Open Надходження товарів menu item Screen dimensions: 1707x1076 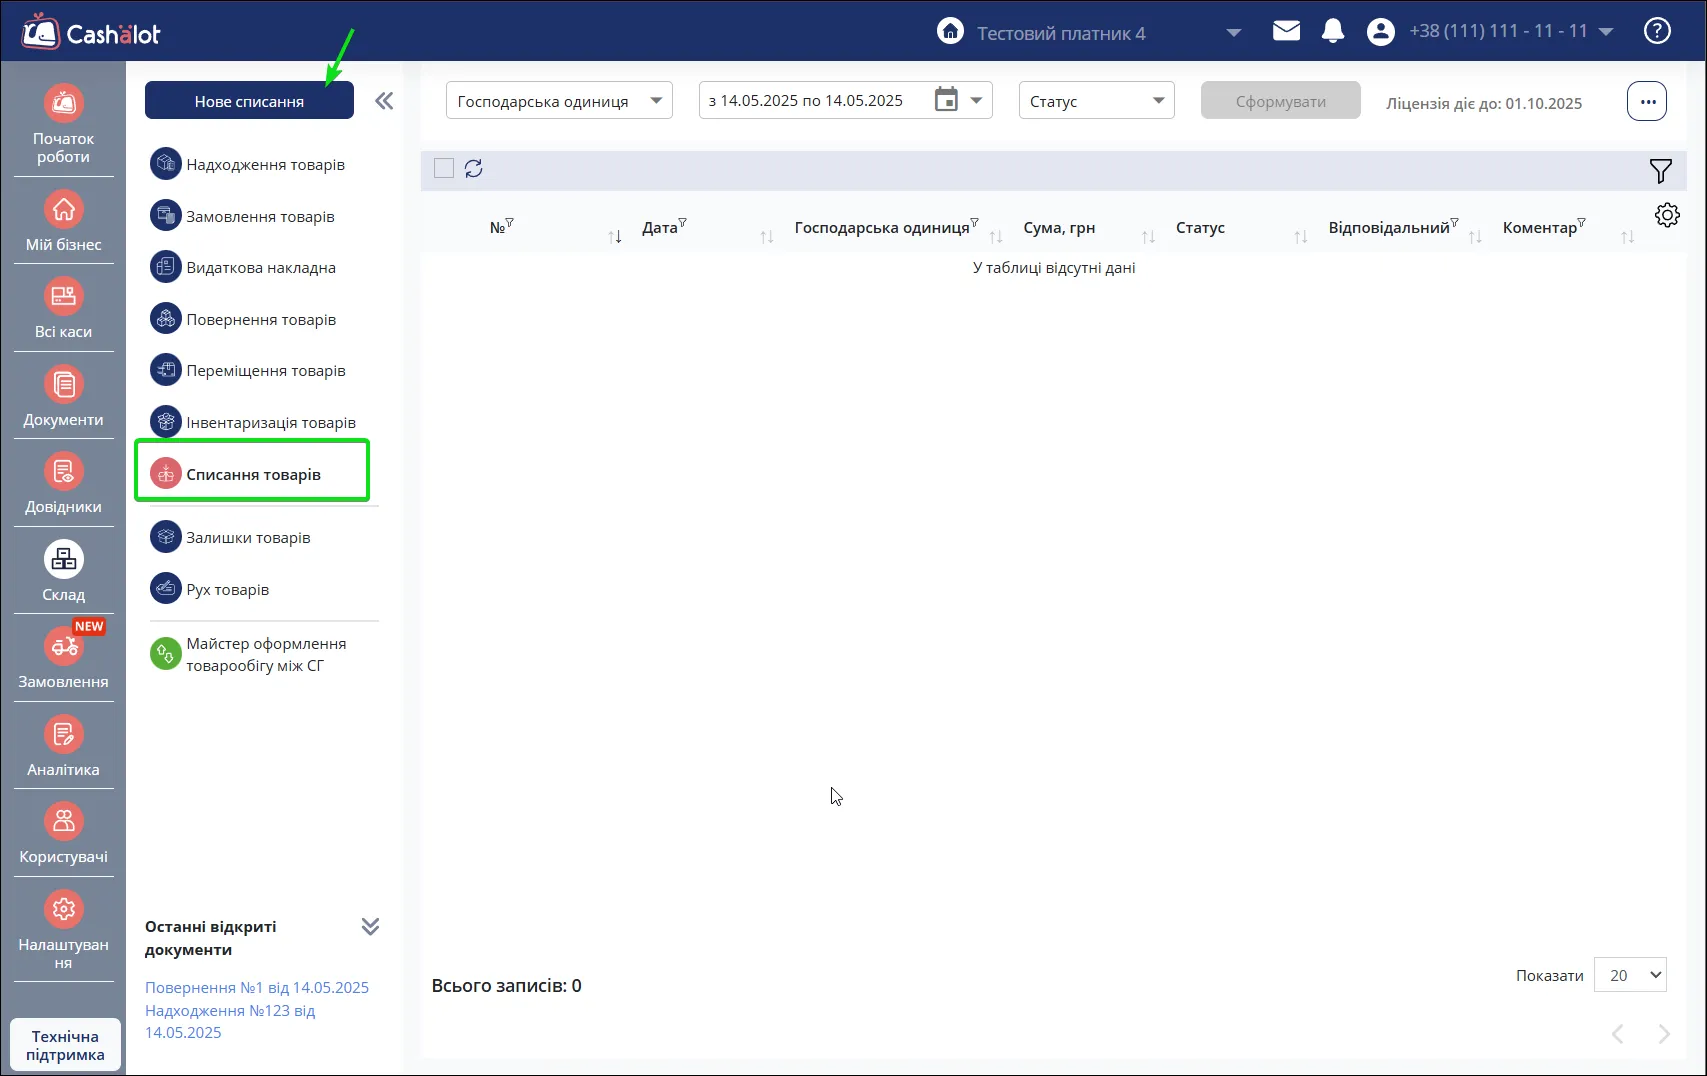[248, 164]
